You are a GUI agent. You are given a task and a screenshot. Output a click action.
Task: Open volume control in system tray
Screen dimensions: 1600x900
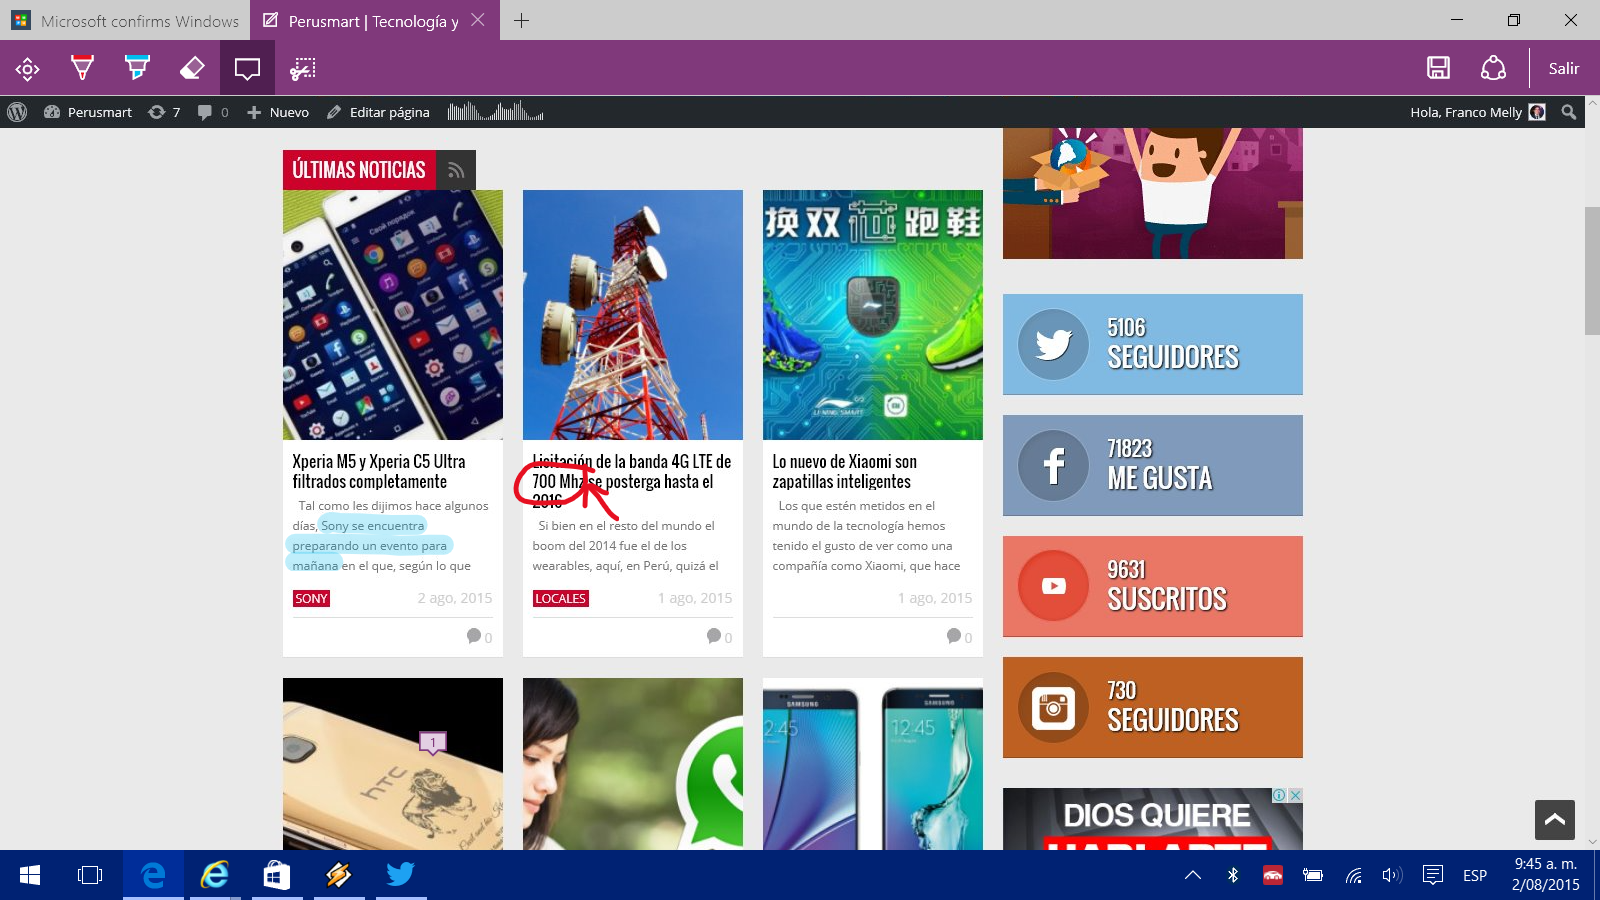pos(1392,875)
